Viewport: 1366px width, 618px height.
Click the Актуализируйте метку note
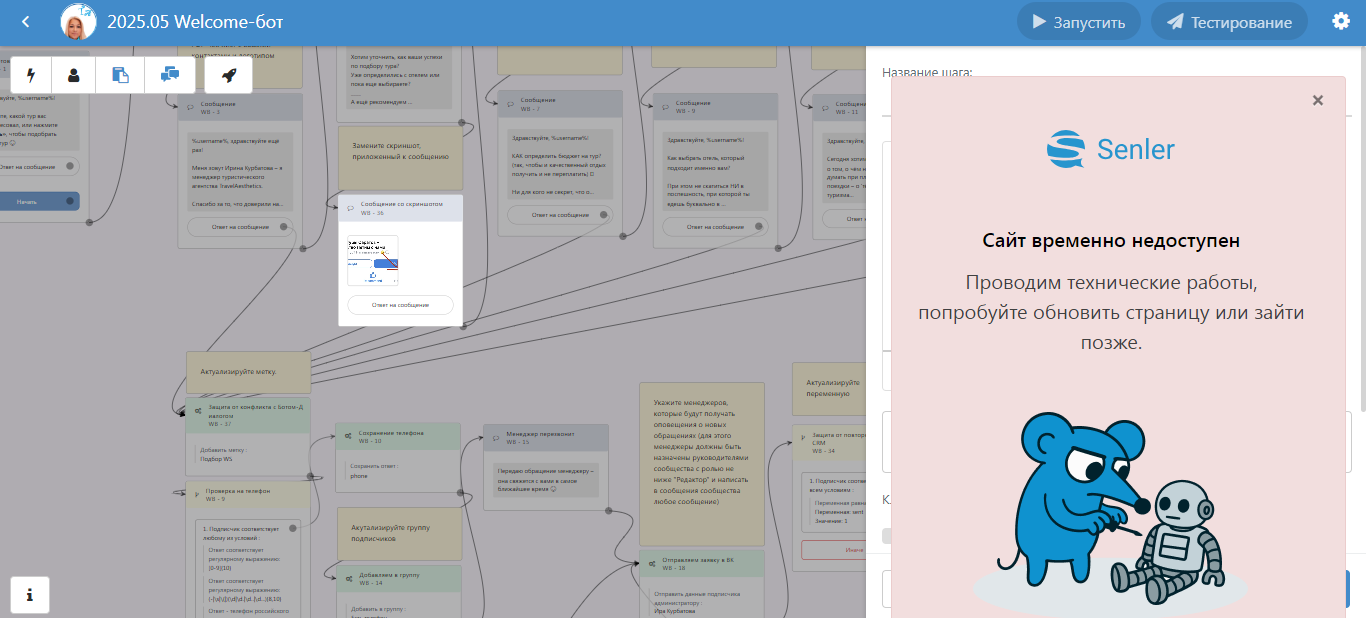(x=248, y=372)
